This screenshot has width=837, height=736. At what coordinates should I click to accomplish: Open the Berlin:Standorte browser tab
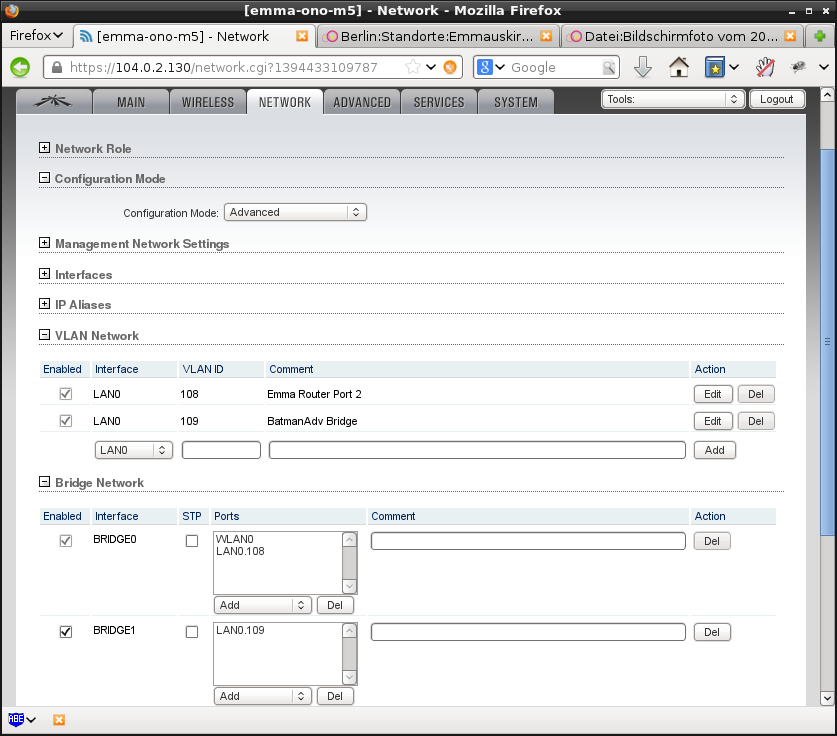coord(438,36)
